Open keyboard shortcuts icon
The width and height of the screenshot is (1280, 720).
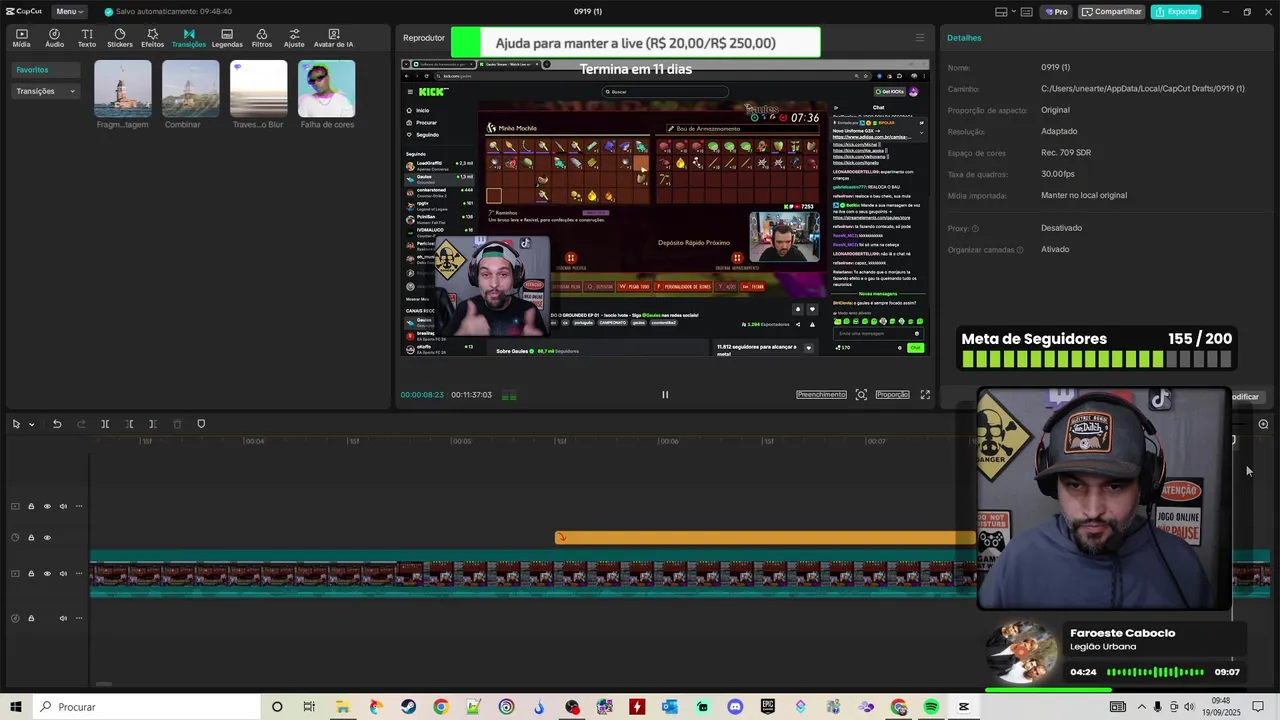[1026, 12]
